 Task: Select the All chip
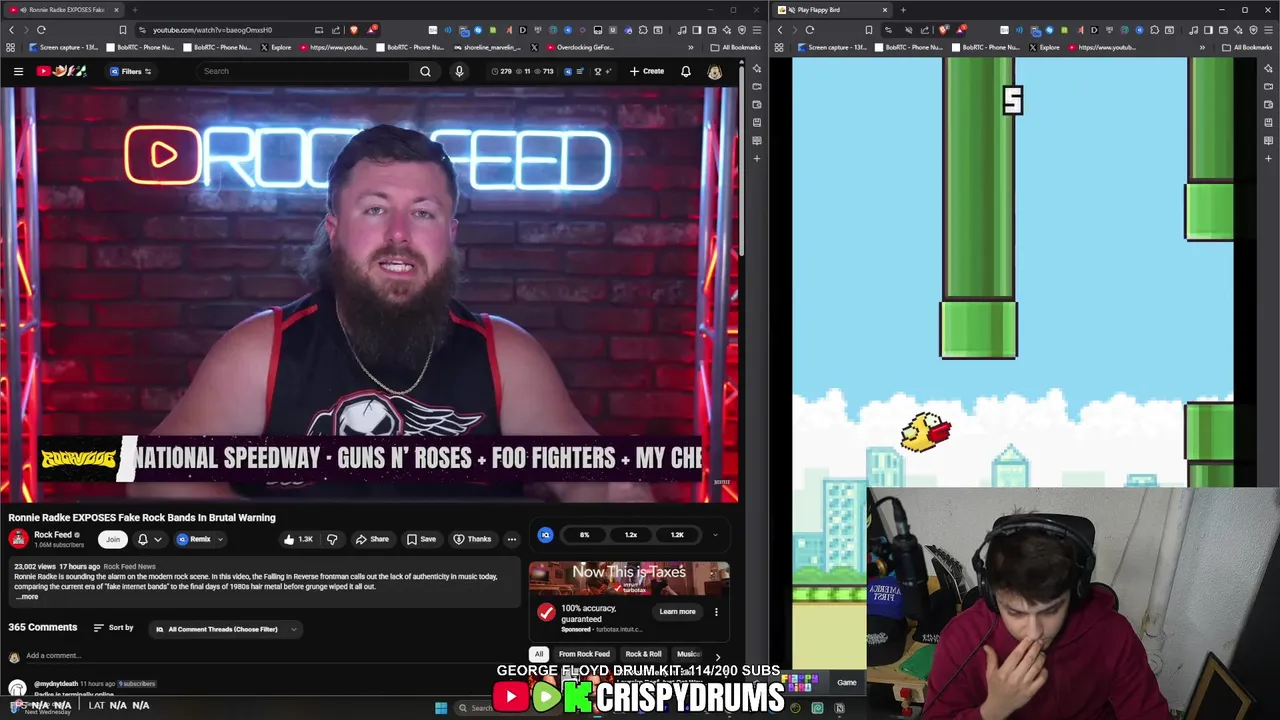(x=539, y=654)
